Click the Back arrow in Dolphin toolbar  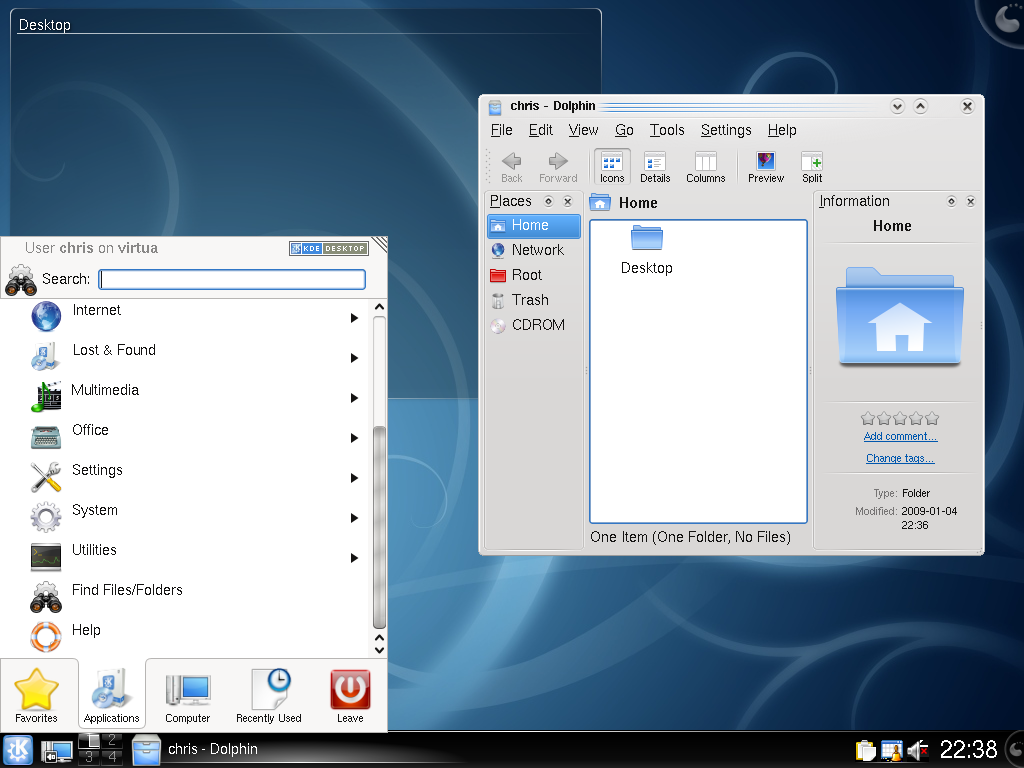pyautogui.click(x=511, y=167)
